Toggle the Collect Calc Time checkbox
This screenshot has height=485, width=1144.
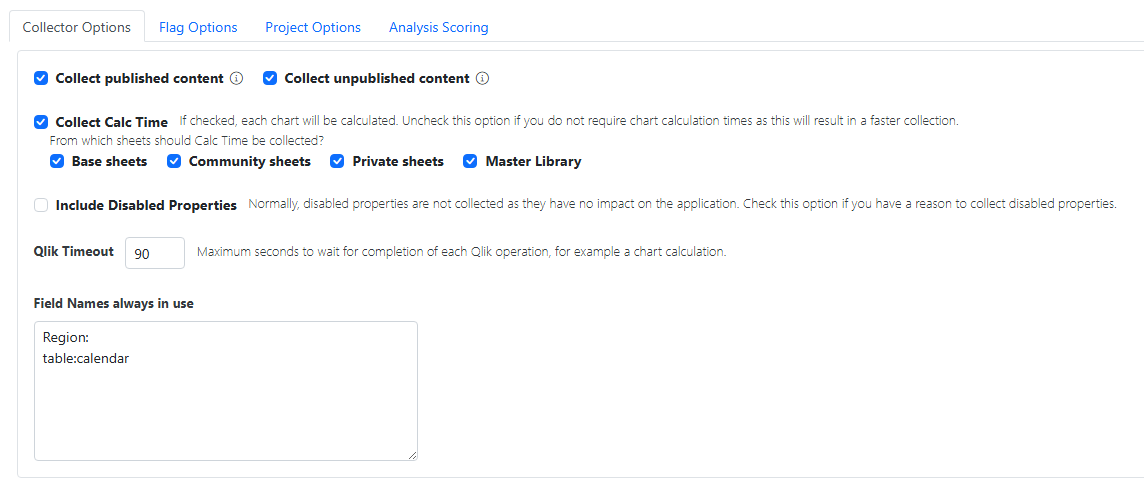click(x=41, y=122)
